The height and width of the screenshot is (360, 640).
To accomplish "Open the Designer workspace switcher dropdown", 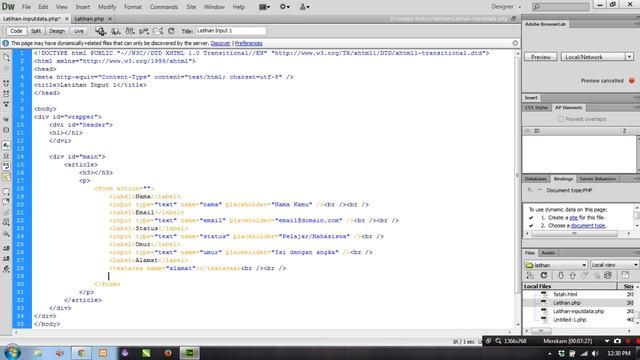I will pos(506,7).
